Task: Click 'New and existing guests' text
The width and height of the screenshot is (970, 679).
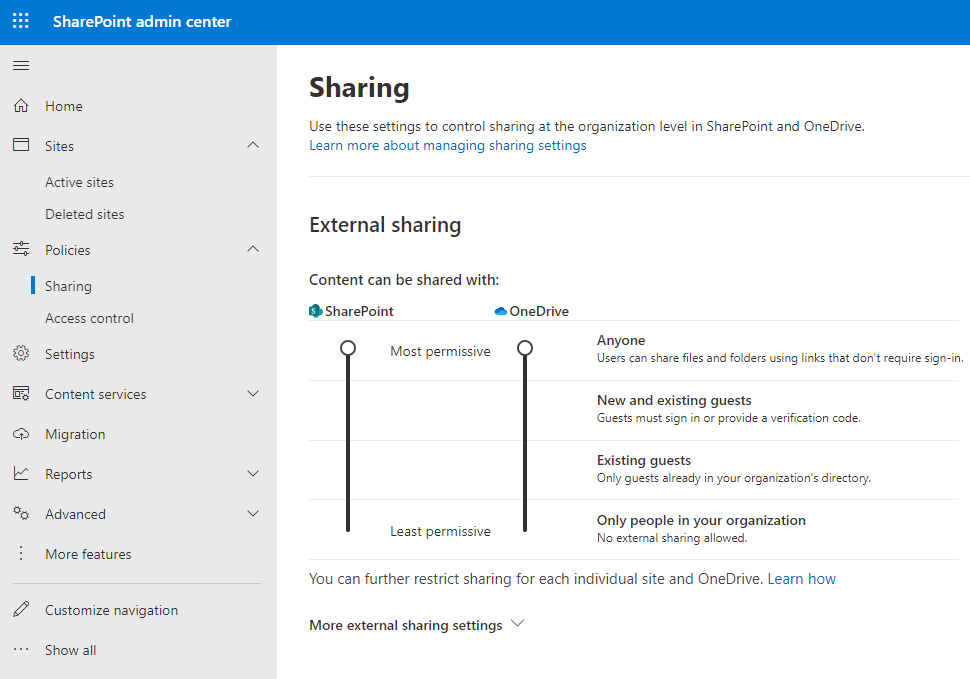Action: (x=674, y=400)
